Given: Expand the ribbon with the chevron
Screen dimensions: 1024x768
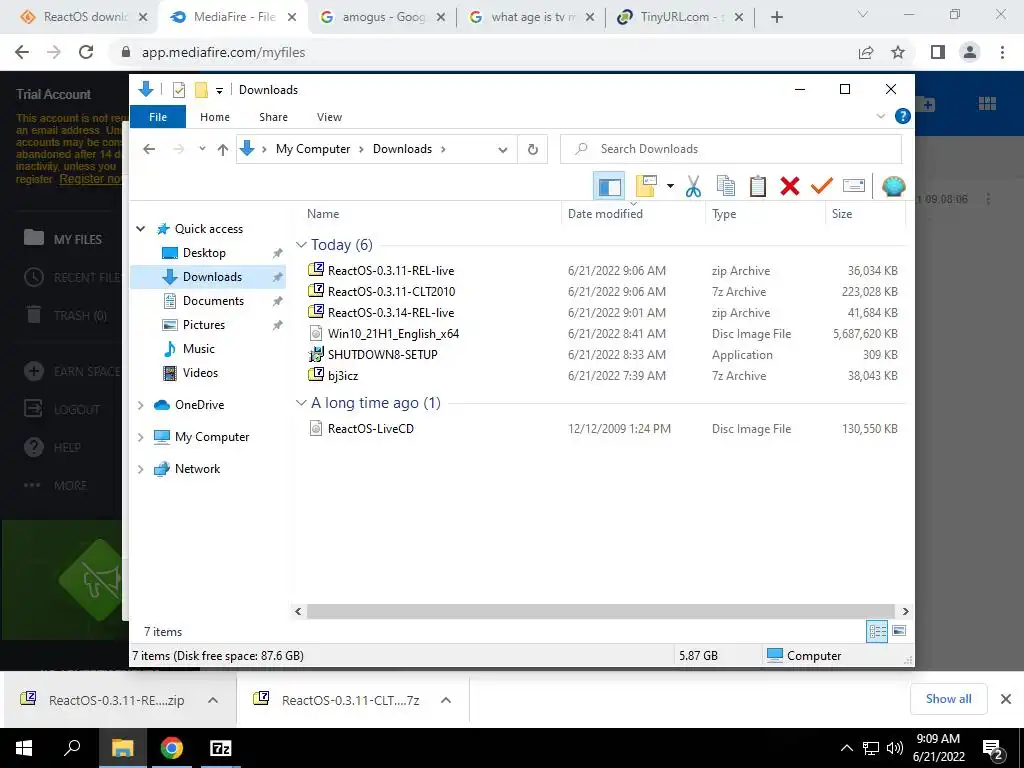Looking at the screenshot, I should (x=880, y=116).
